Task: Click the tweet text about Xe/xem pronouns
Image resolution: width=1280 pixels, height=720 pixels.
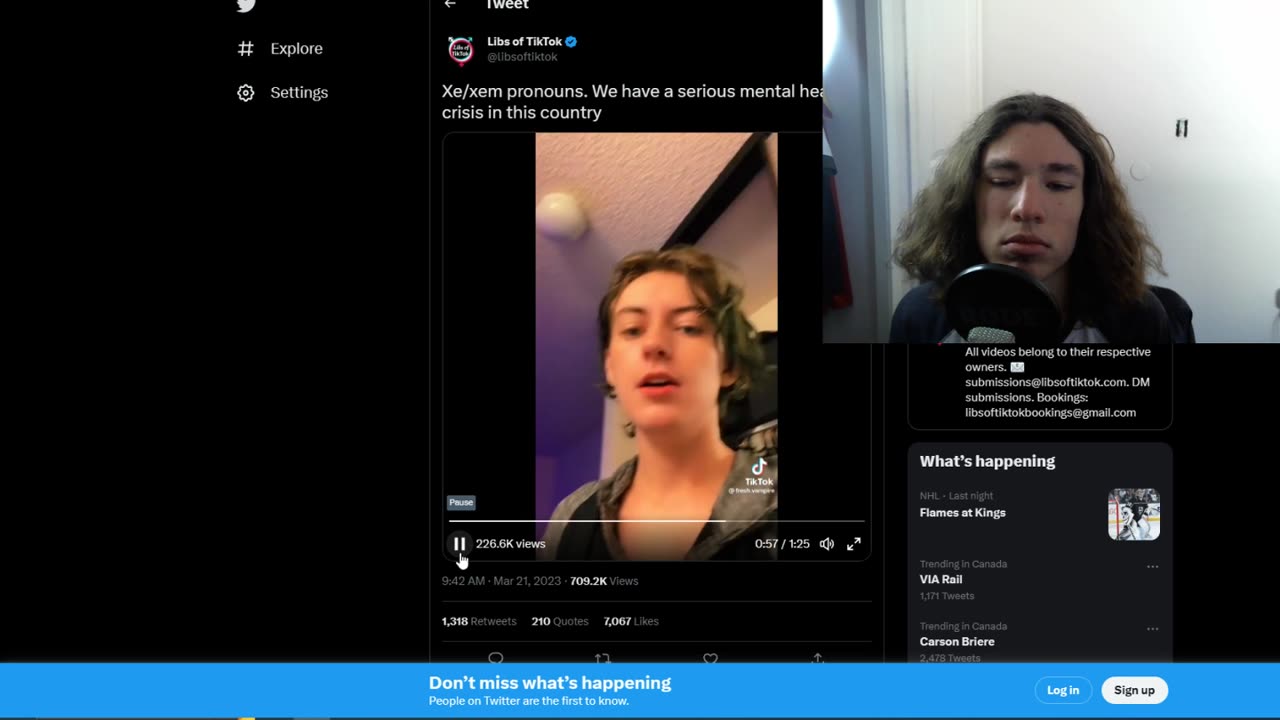Action: pos(632,102)
